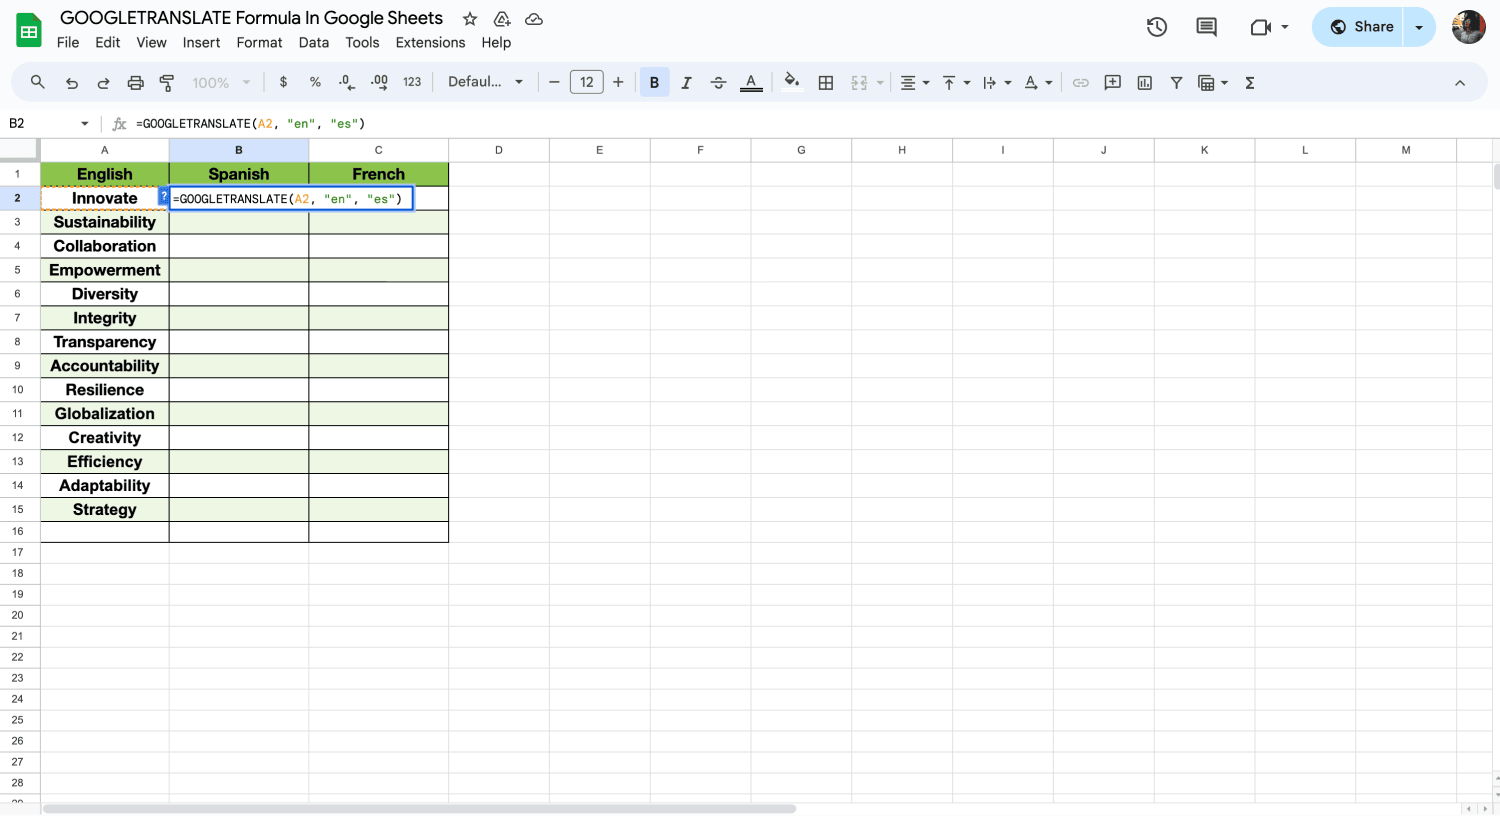Viewport: 1500px width, 816px height.
Task: Open the comments panel icon
Action: tap(1206, 27)
